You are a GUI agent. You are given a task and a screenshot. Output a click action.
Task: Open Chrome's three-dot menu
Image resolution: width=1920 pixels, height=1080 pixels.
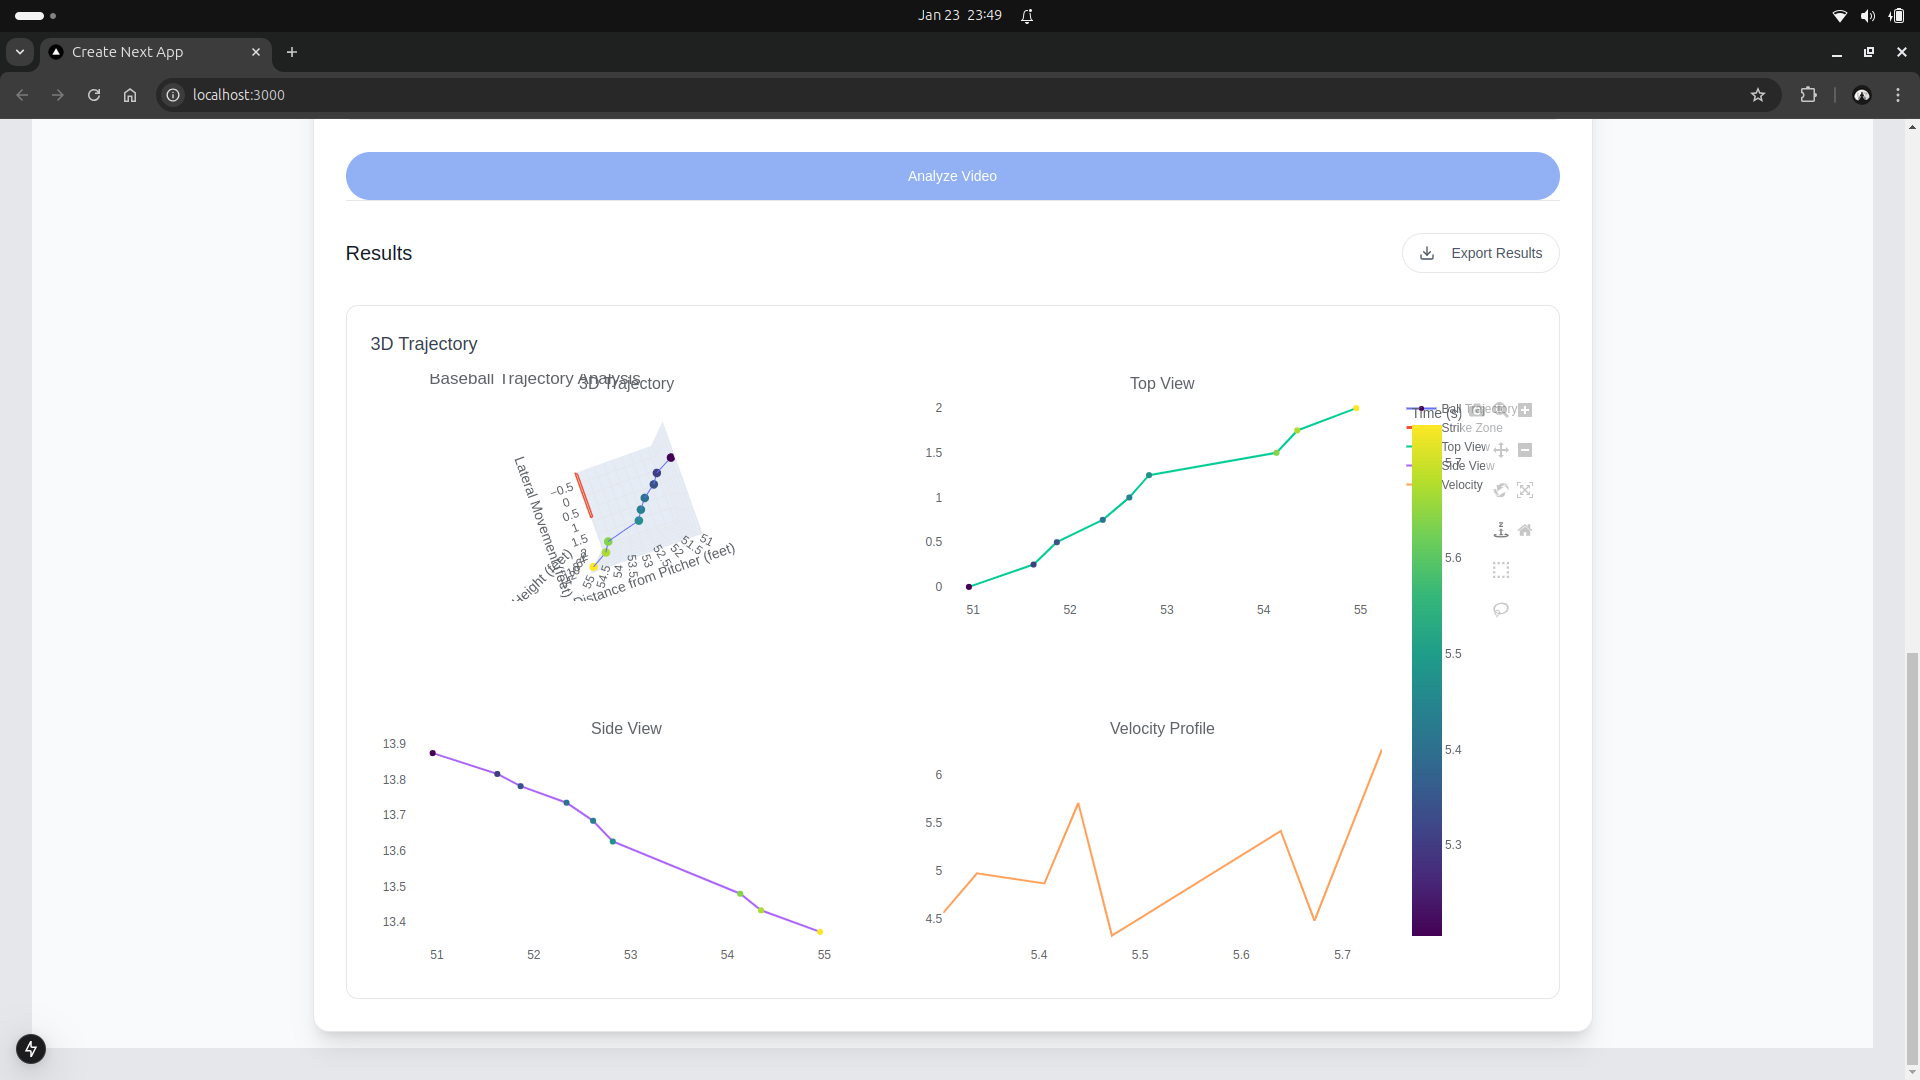1898,95
